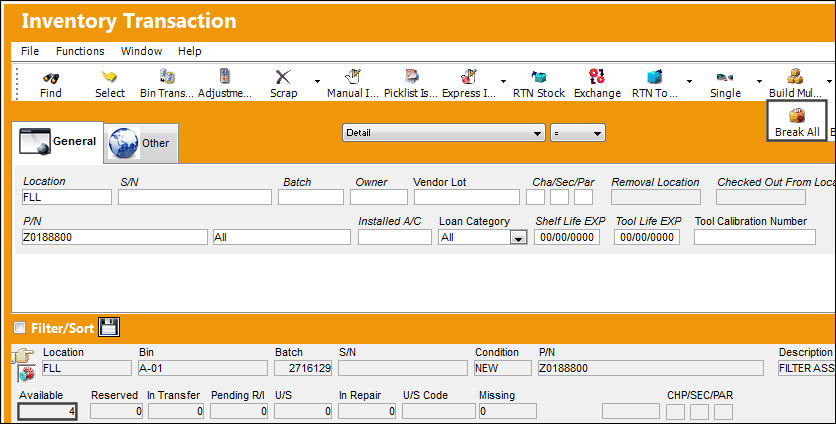This screenshot has height=424, width=836.
Task: Click the S/N search input field
Action: point(195,197)
